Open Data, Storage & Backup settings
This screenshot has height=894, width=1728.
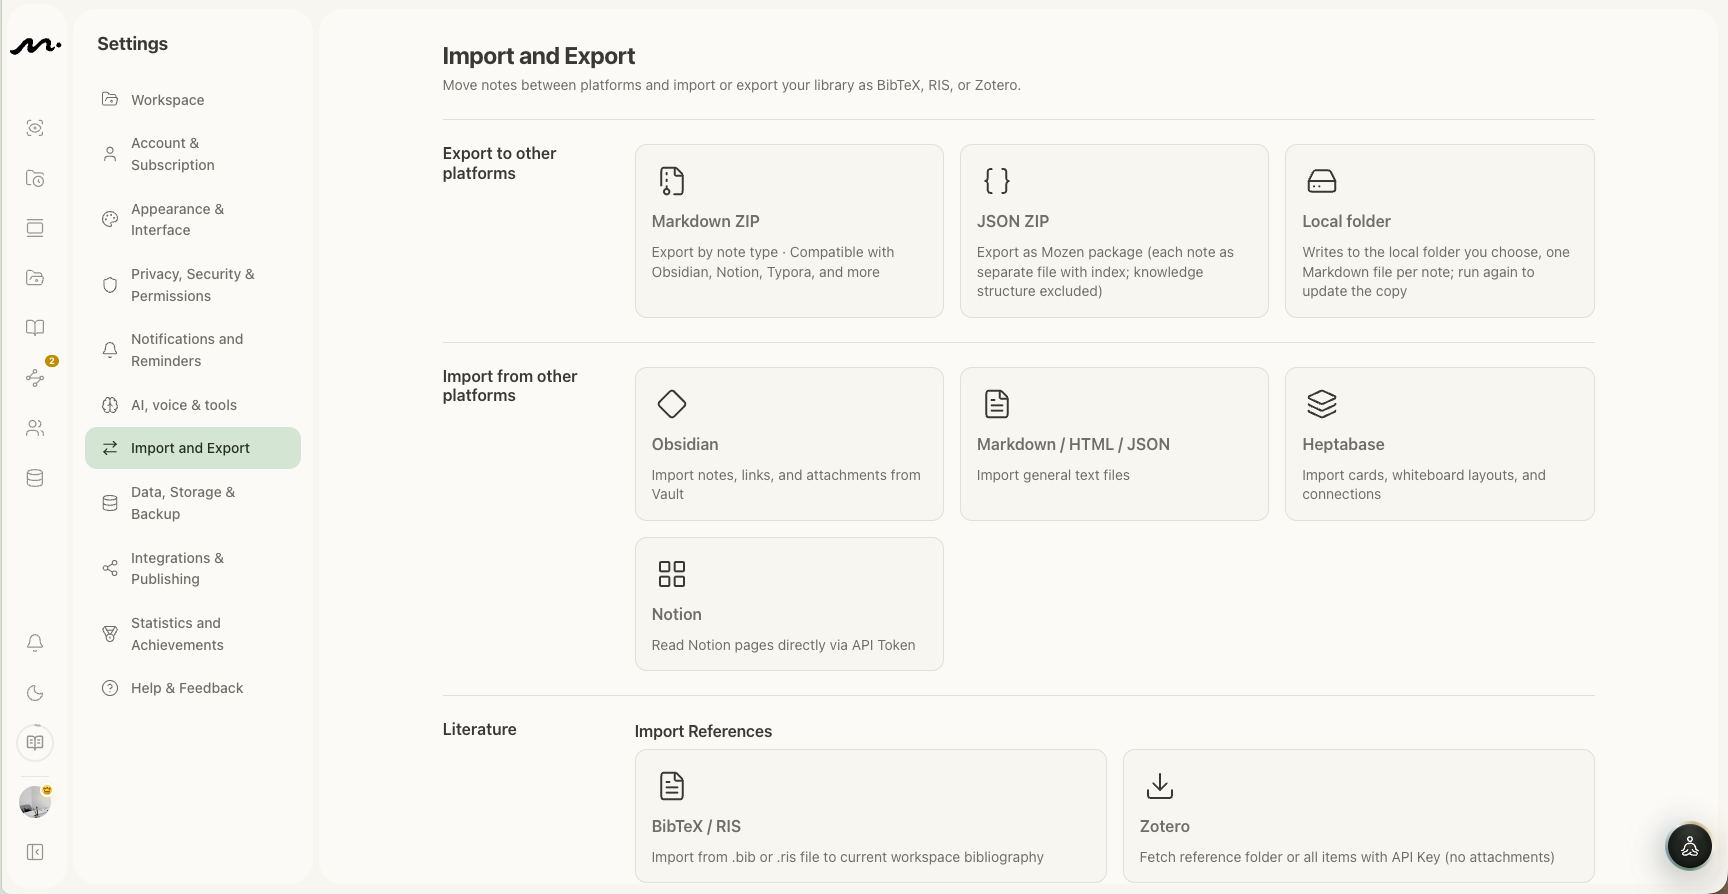coord(193,503)
